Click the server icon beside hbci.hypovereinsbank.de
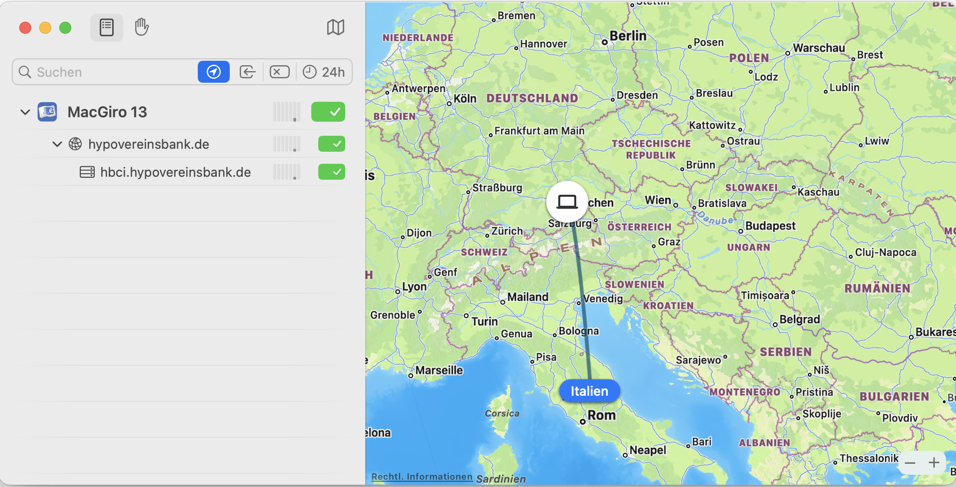This screenshot has width=956, height=487. tap(87, 172)
